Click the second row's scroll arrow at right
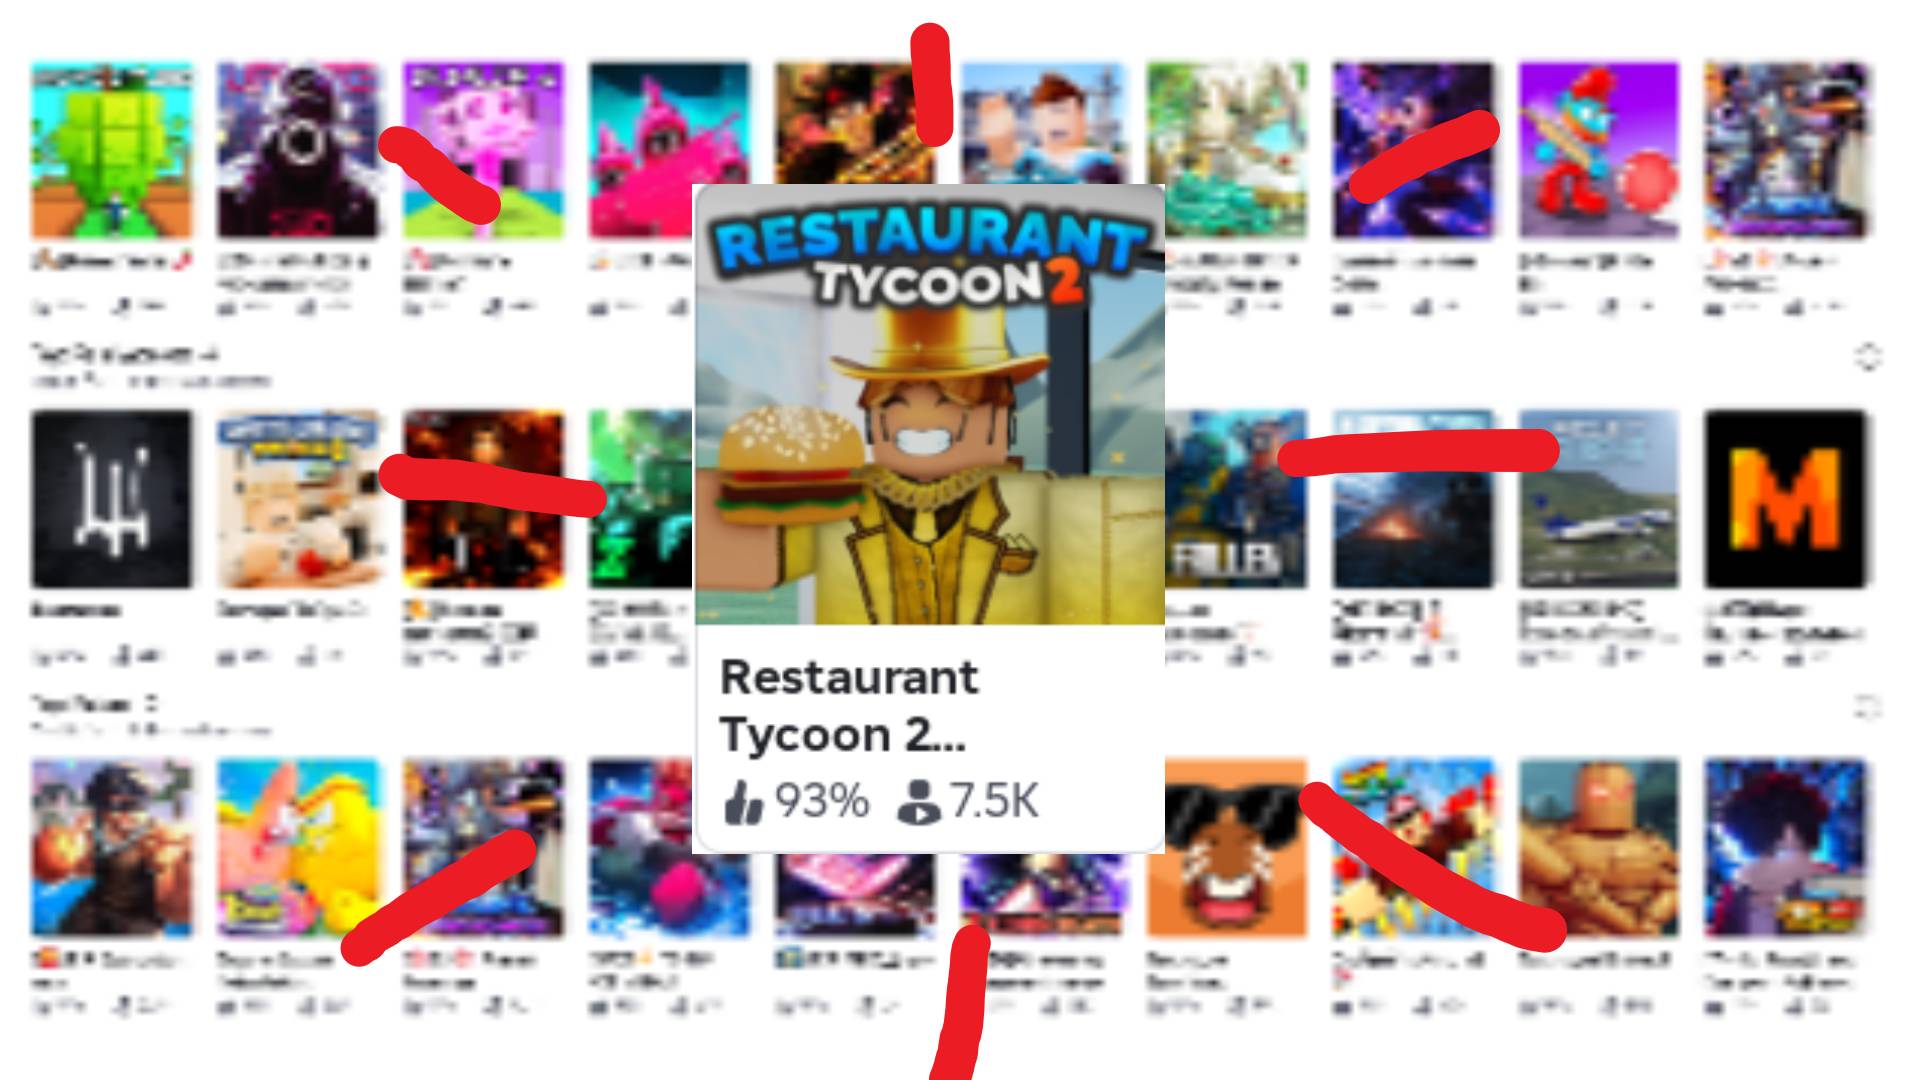 tap(1868, 357)
